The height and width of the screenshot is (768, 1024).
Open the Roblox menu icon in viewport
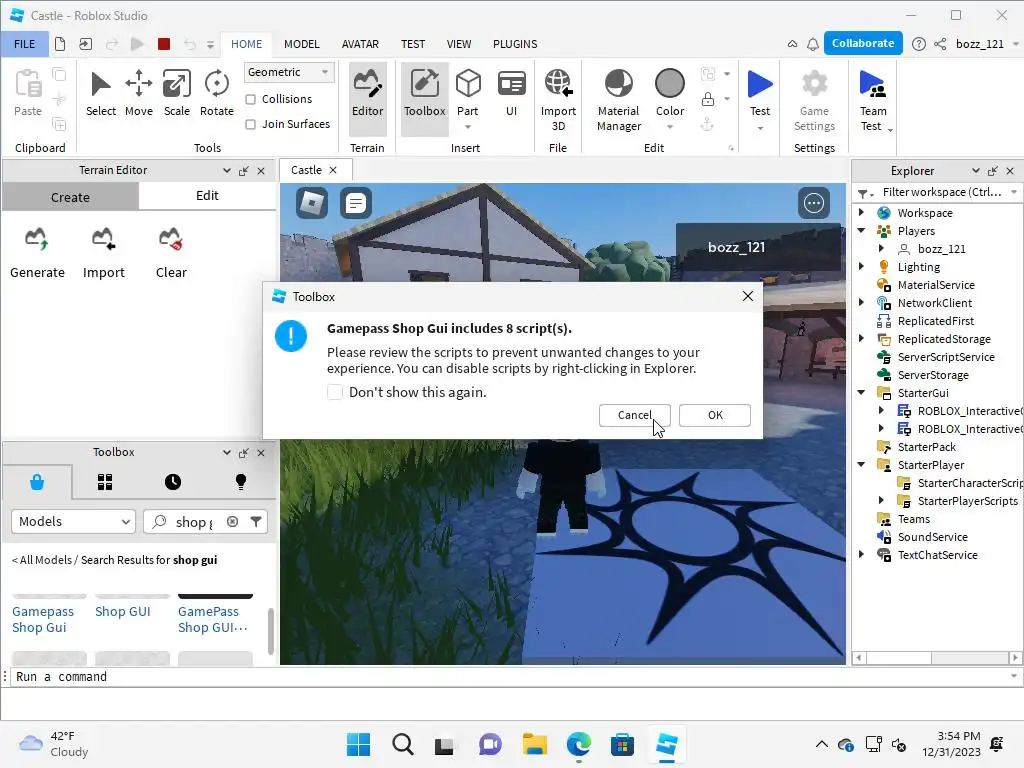tap(312, 203)
